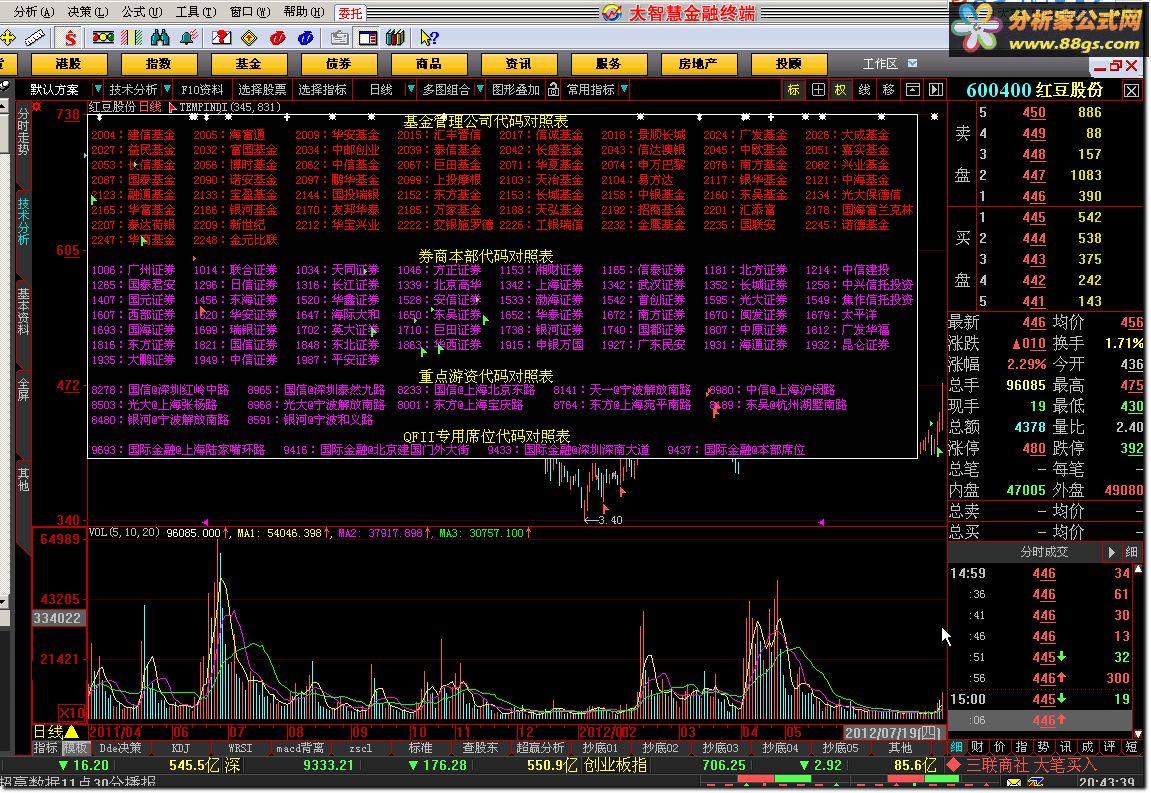1151x793 pixels.
Task: Switch to the 财 bottom panel tab
Action: pyautogui.click(x=977, y=747)
